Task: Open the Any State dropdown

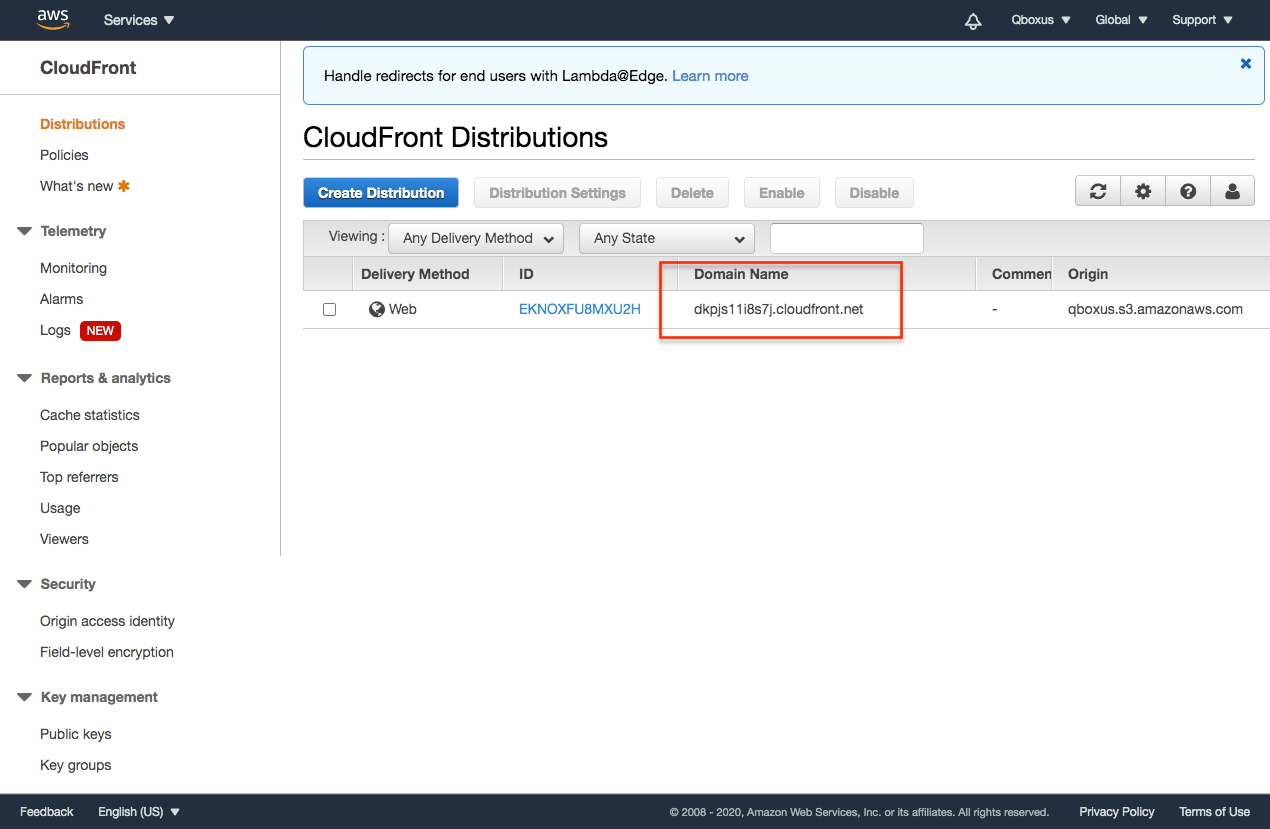Action: (667, 238)
